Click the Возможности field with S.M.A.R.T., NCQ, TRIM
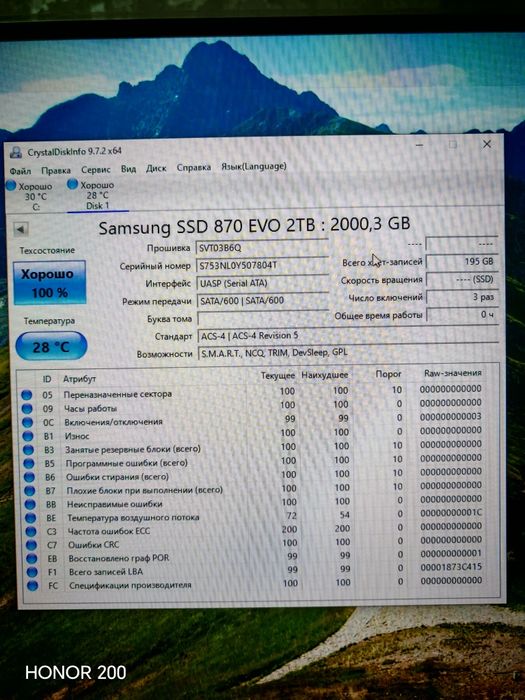This screenshot has height=700, width=525. (349, 353)
